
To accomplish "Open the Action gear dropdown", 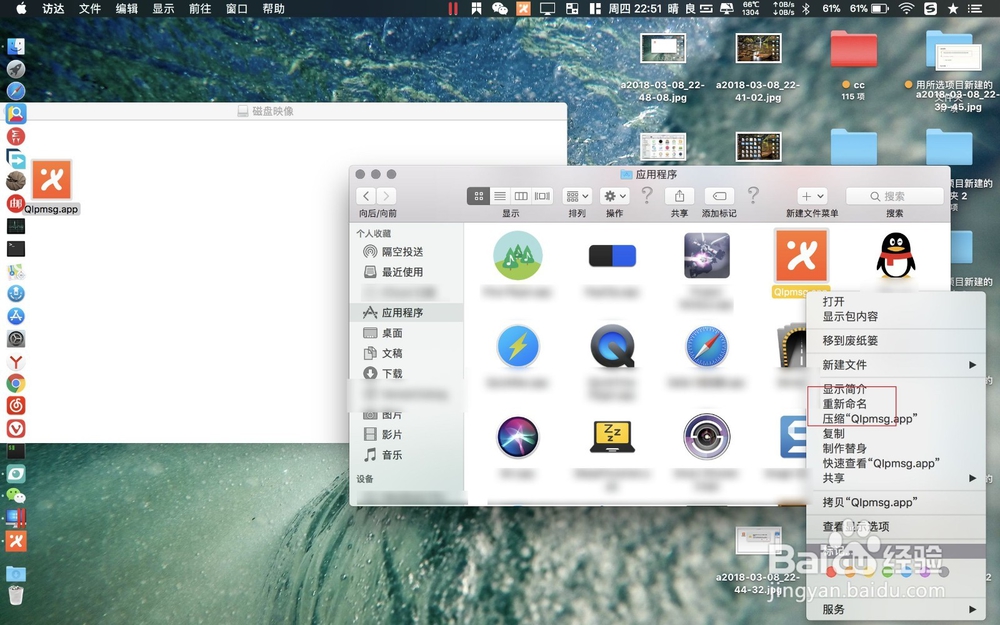I will click(615, 196).
